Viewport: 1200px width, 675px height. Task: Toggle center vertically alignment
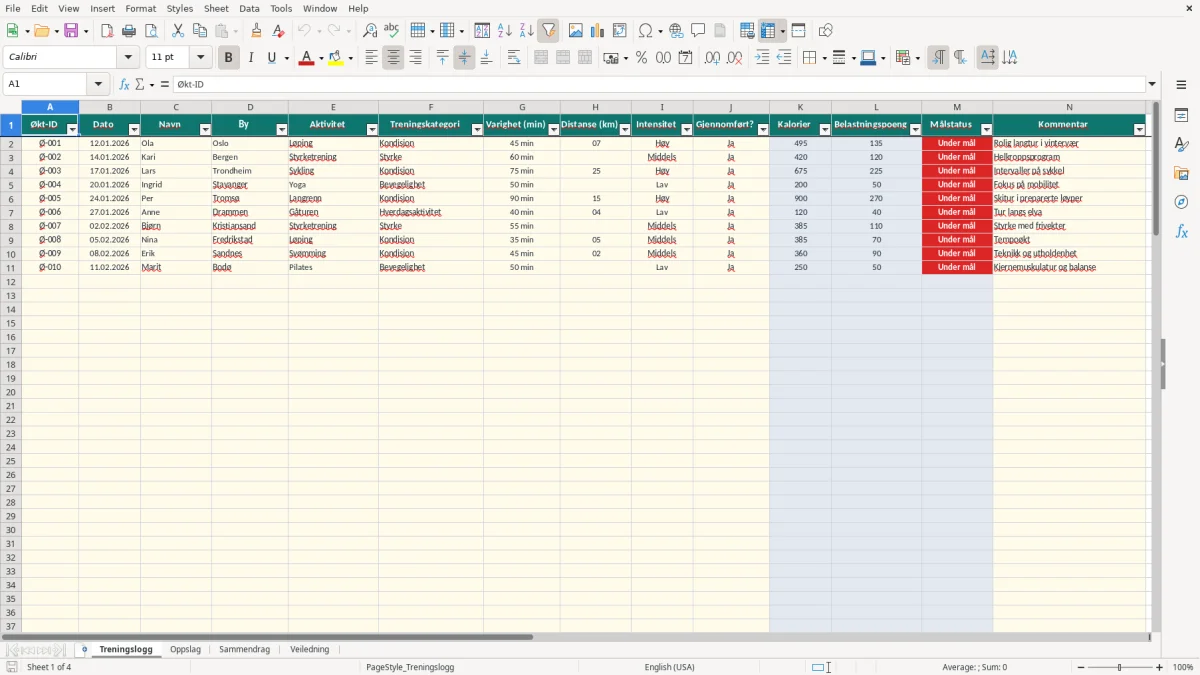pos(464,58)
